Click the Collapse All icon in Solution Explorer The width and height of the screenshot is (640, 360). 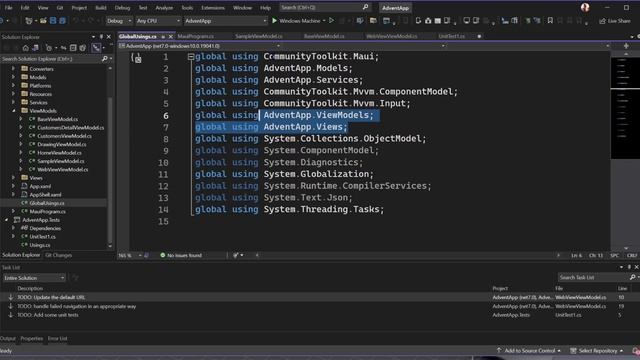click(73, 48)
